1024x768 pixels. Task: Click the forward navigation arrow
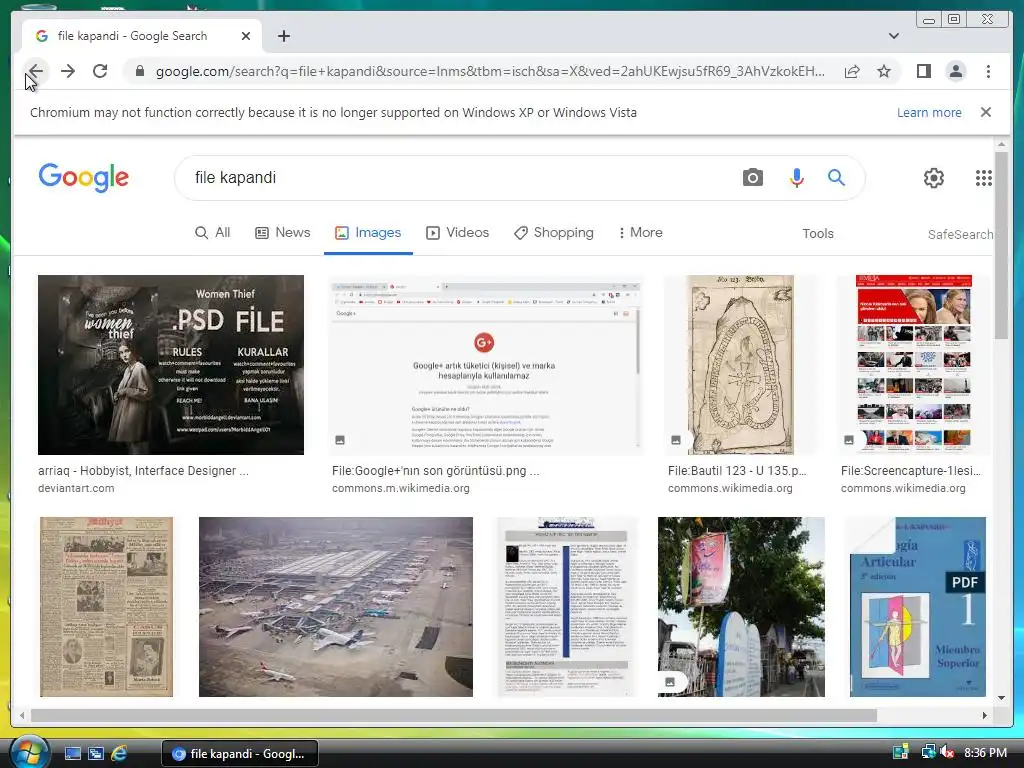tap(68, 71)
